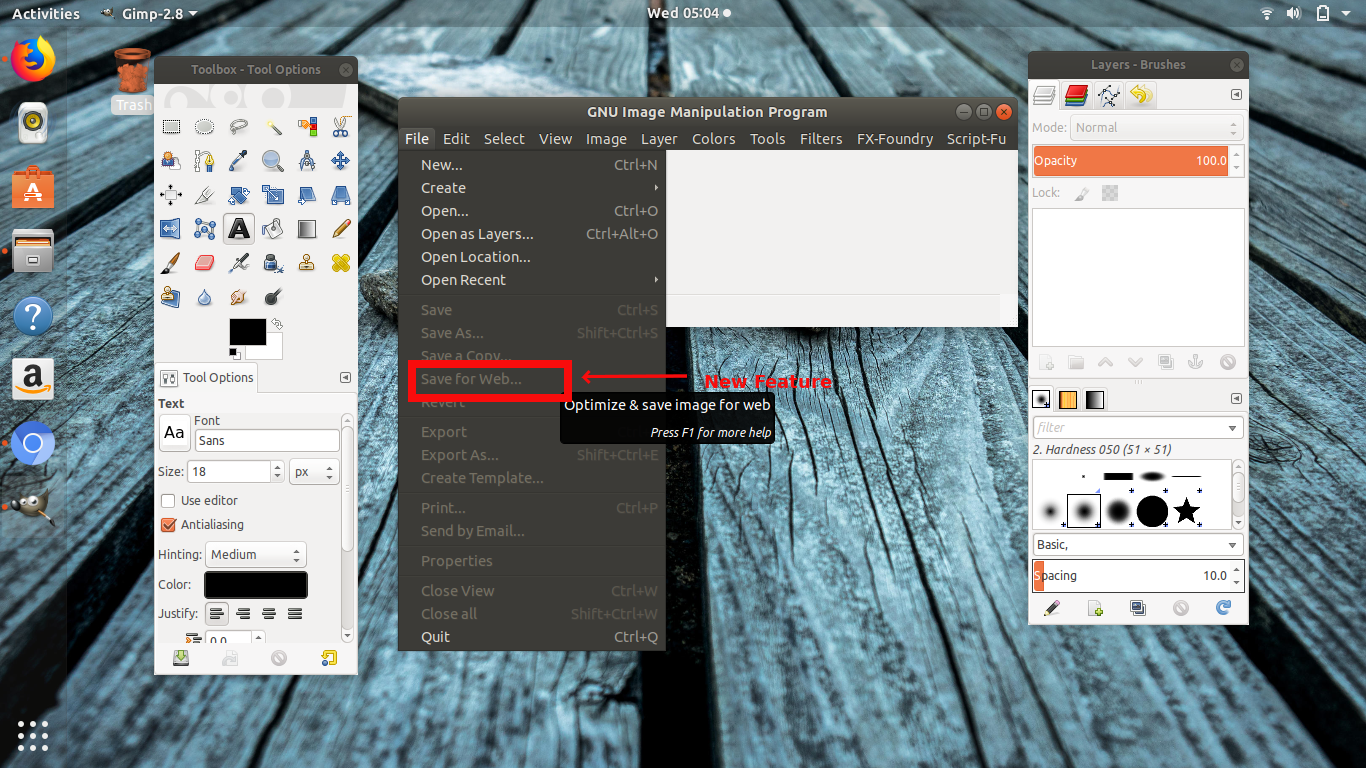Open the brush filter dropdown arrow
This screenshot has height=768, width=1366.
(x=1232, y=428)
